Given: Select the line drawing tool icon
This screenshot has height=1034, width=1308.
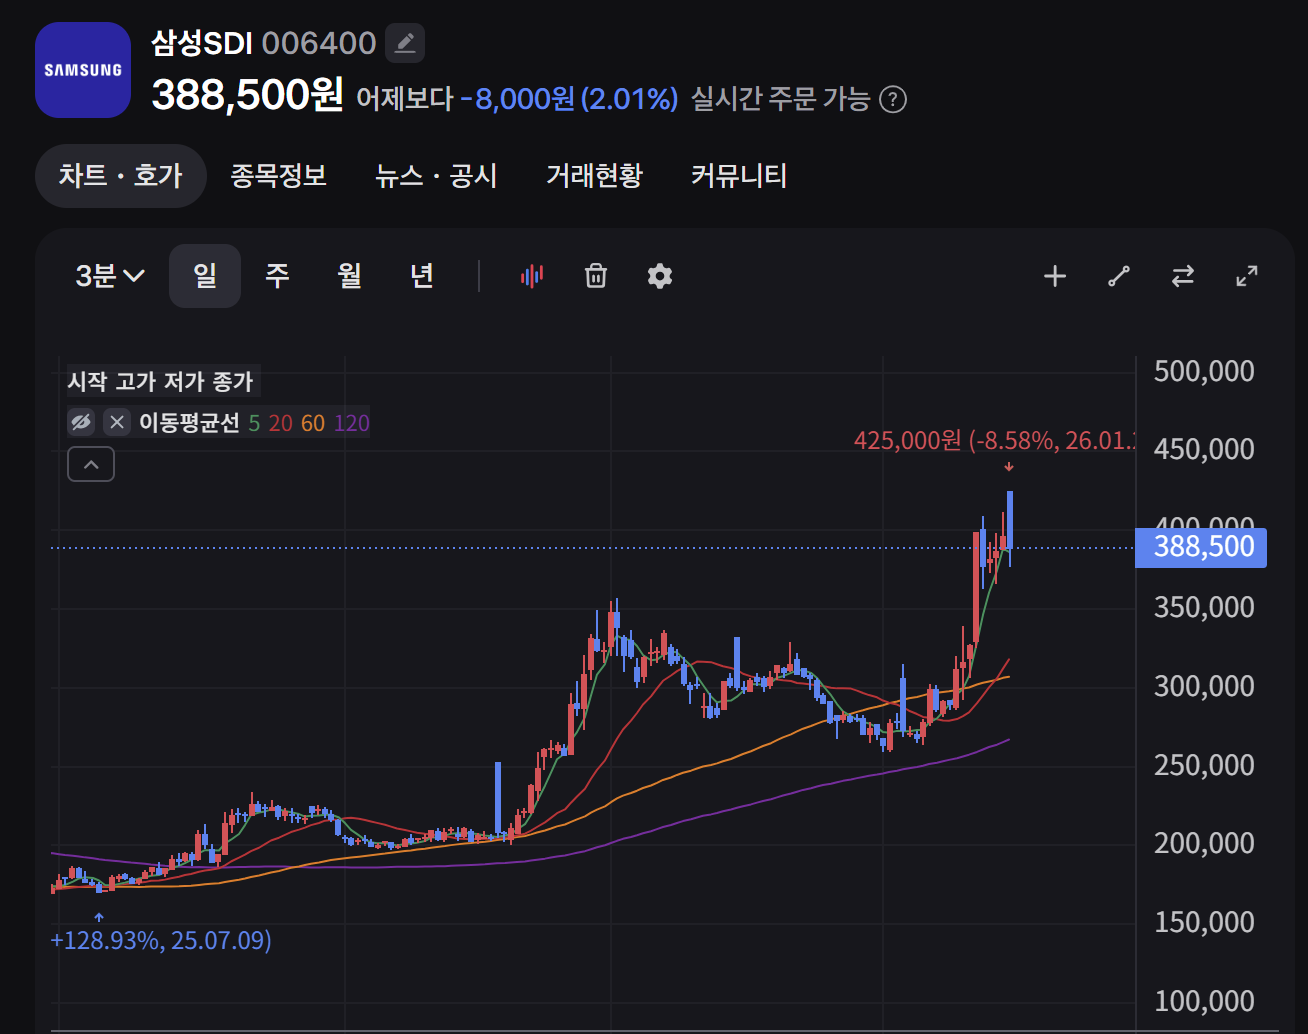Looking at the screenshot, I should click(1119, 276).
